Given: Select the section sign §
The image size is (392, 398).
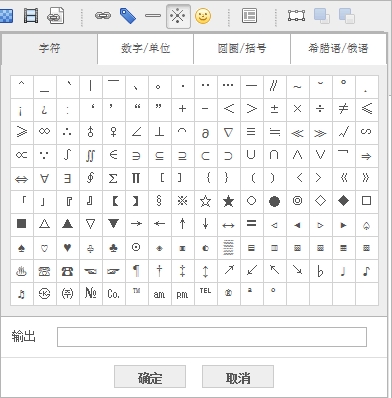Looking at the screenshot, I should (159, 201).
